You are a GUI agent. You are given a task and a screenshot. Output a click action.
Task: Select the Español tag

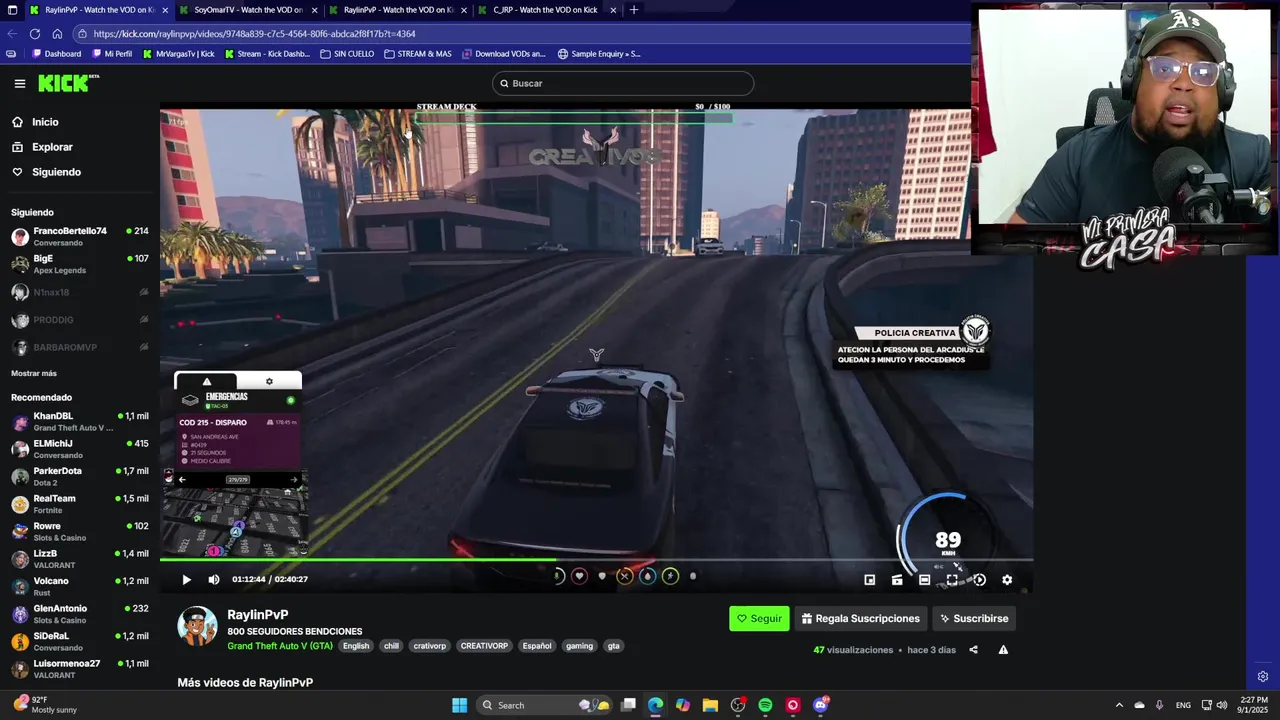537,646
